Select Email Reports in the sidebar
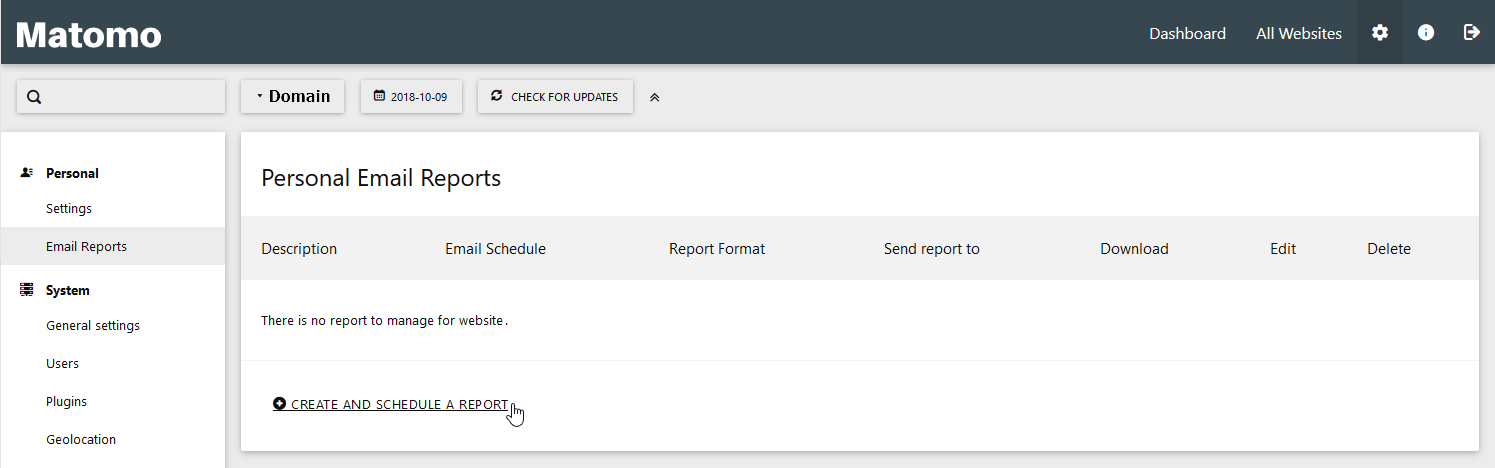The height and width of the screenshot is (468, 1495). click(86, 246)
